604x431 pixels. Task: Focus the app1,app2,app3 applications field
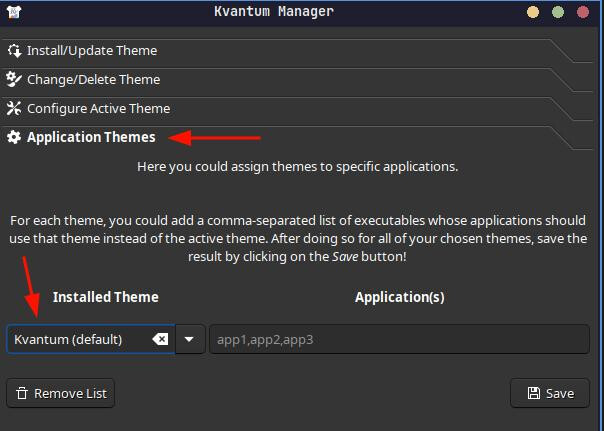click(400, 339)
